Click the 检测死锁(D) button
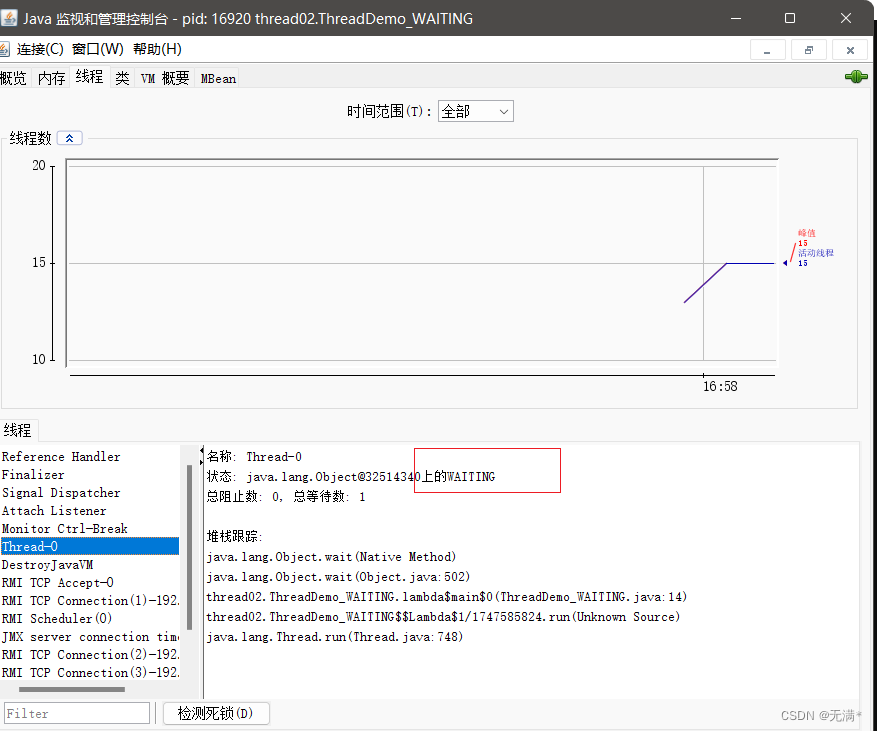This screenshot has width=877, height=731. 216,713
